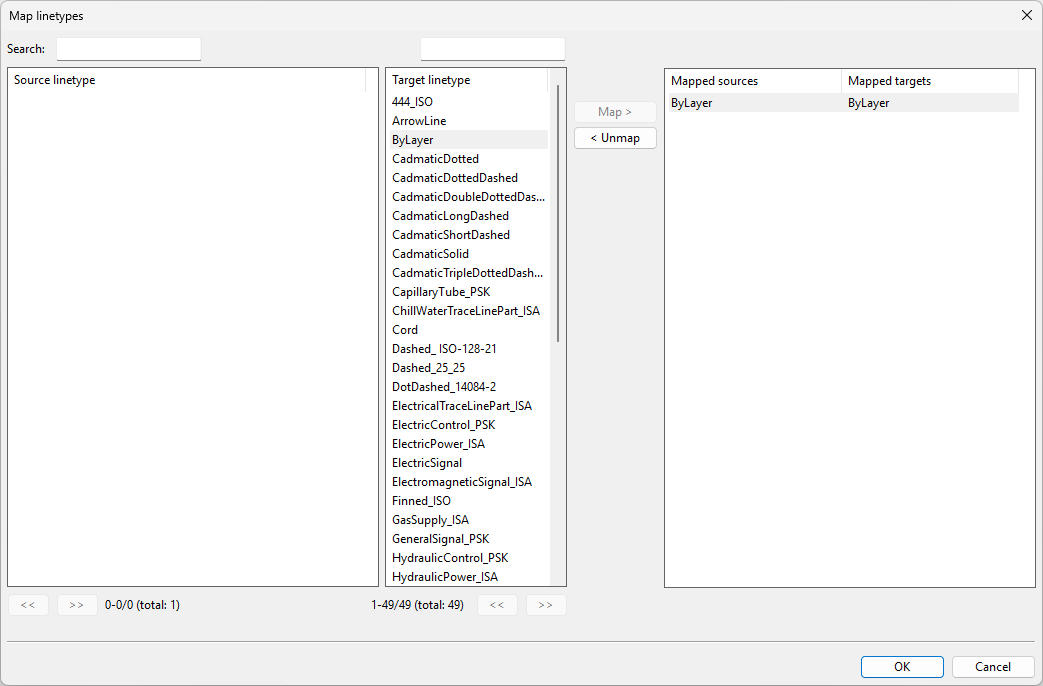Select Cord linetype in target list
Viewport: 1043px width, 686px height.
tap(405, 330)
